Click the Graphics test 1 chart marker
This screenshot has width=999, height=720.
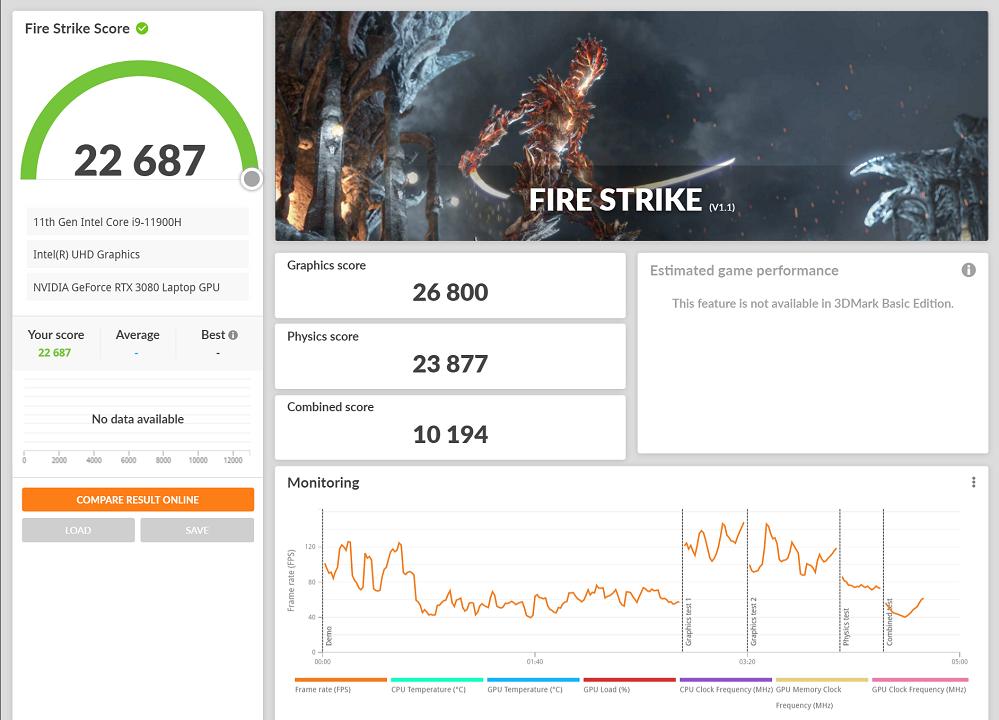[x=688, y=622]
